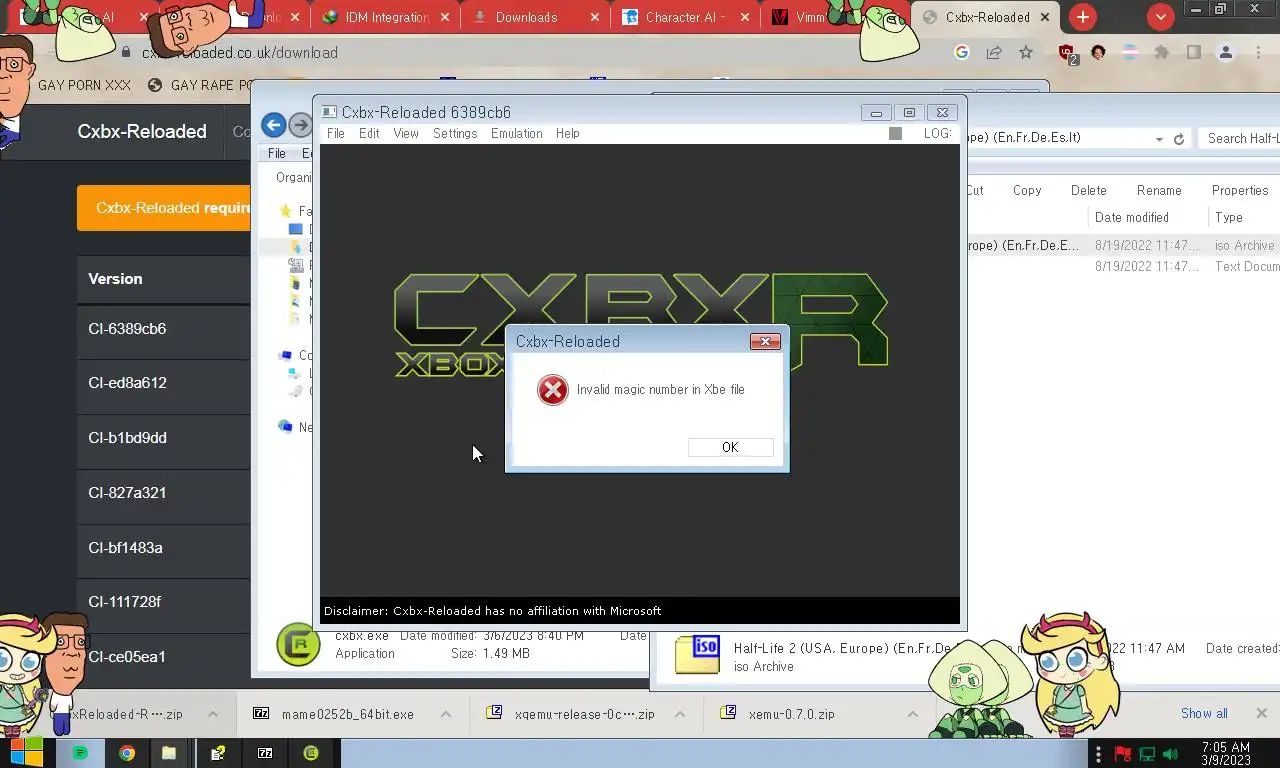Image resolution: width=1280 pixels, height=768 pixels.
Task: Sort by the Type column header
Action: (1229, 217)
